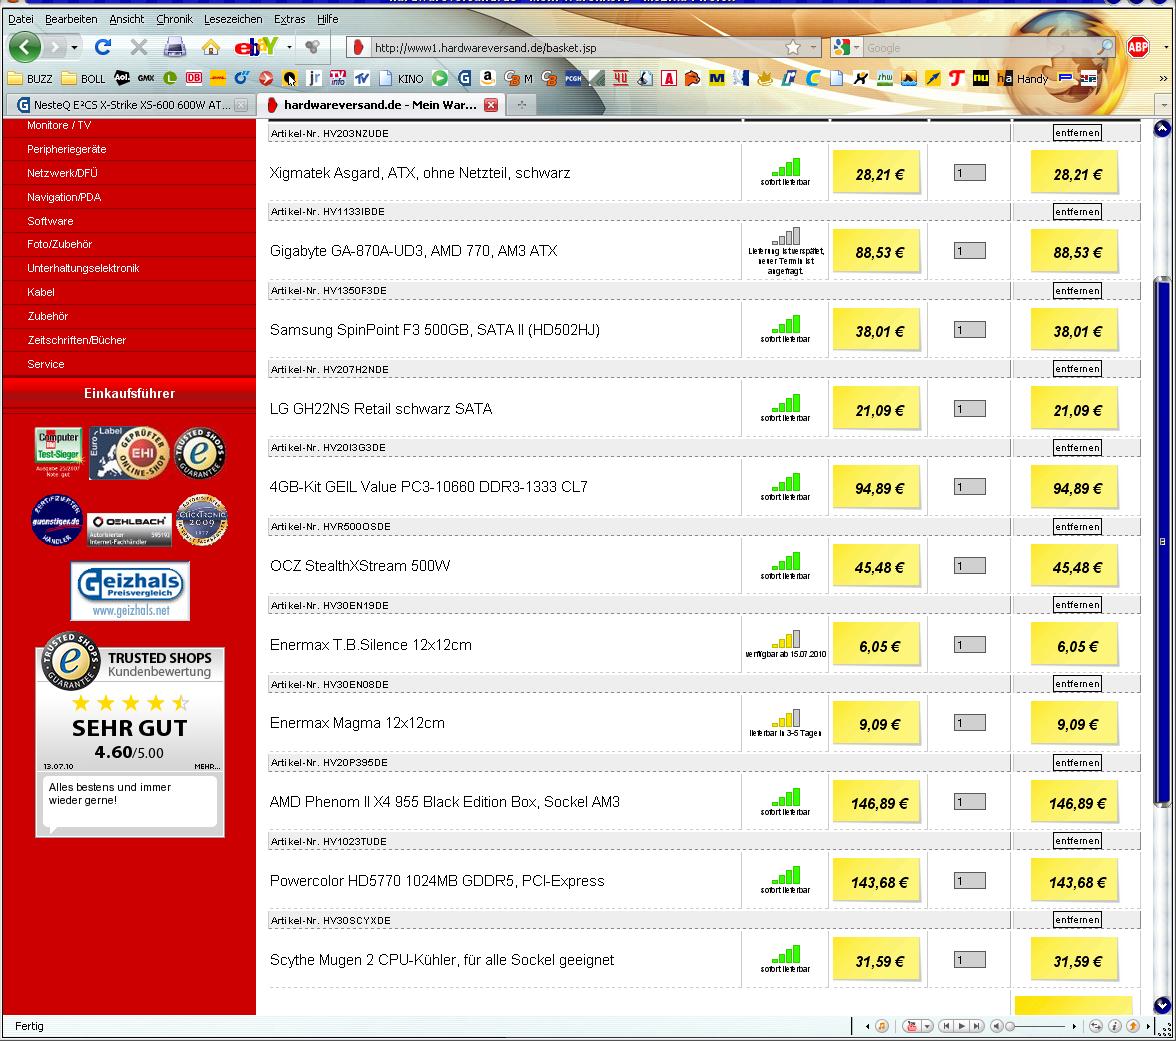Click the Geizhals Preisvergleich logo
This screenshot has width=1176, height=1041.
tap(130, 592)
